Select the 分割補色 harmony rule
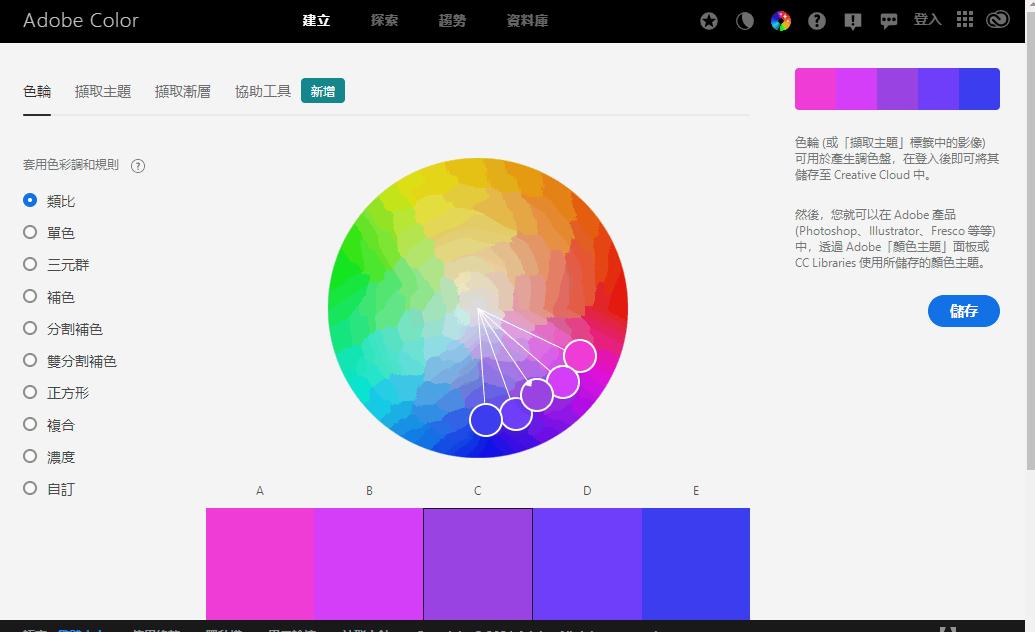The image size is (1035, 632). (x=63, y=329)
